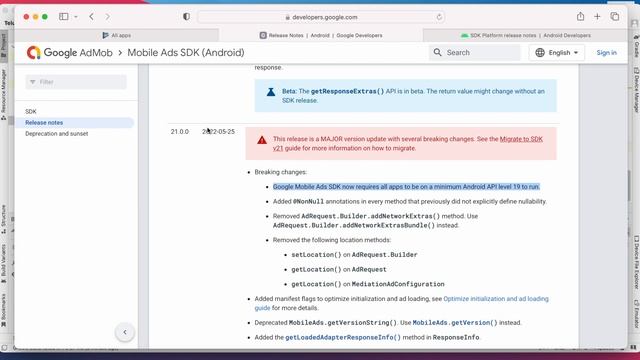The height and width of the screenshot is (360, 640).
Task: Add a new tab with plus icon
Action: tap(597, 17)
